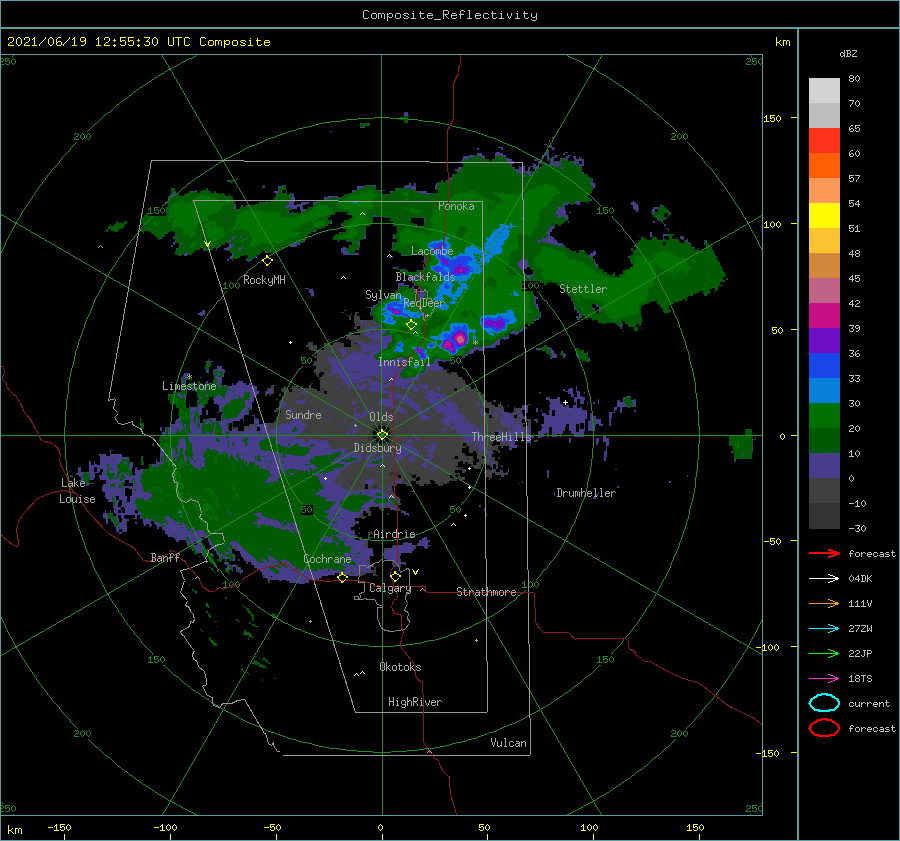Click the dBZ legend heading
900x841 pixels.
[848, 53]
